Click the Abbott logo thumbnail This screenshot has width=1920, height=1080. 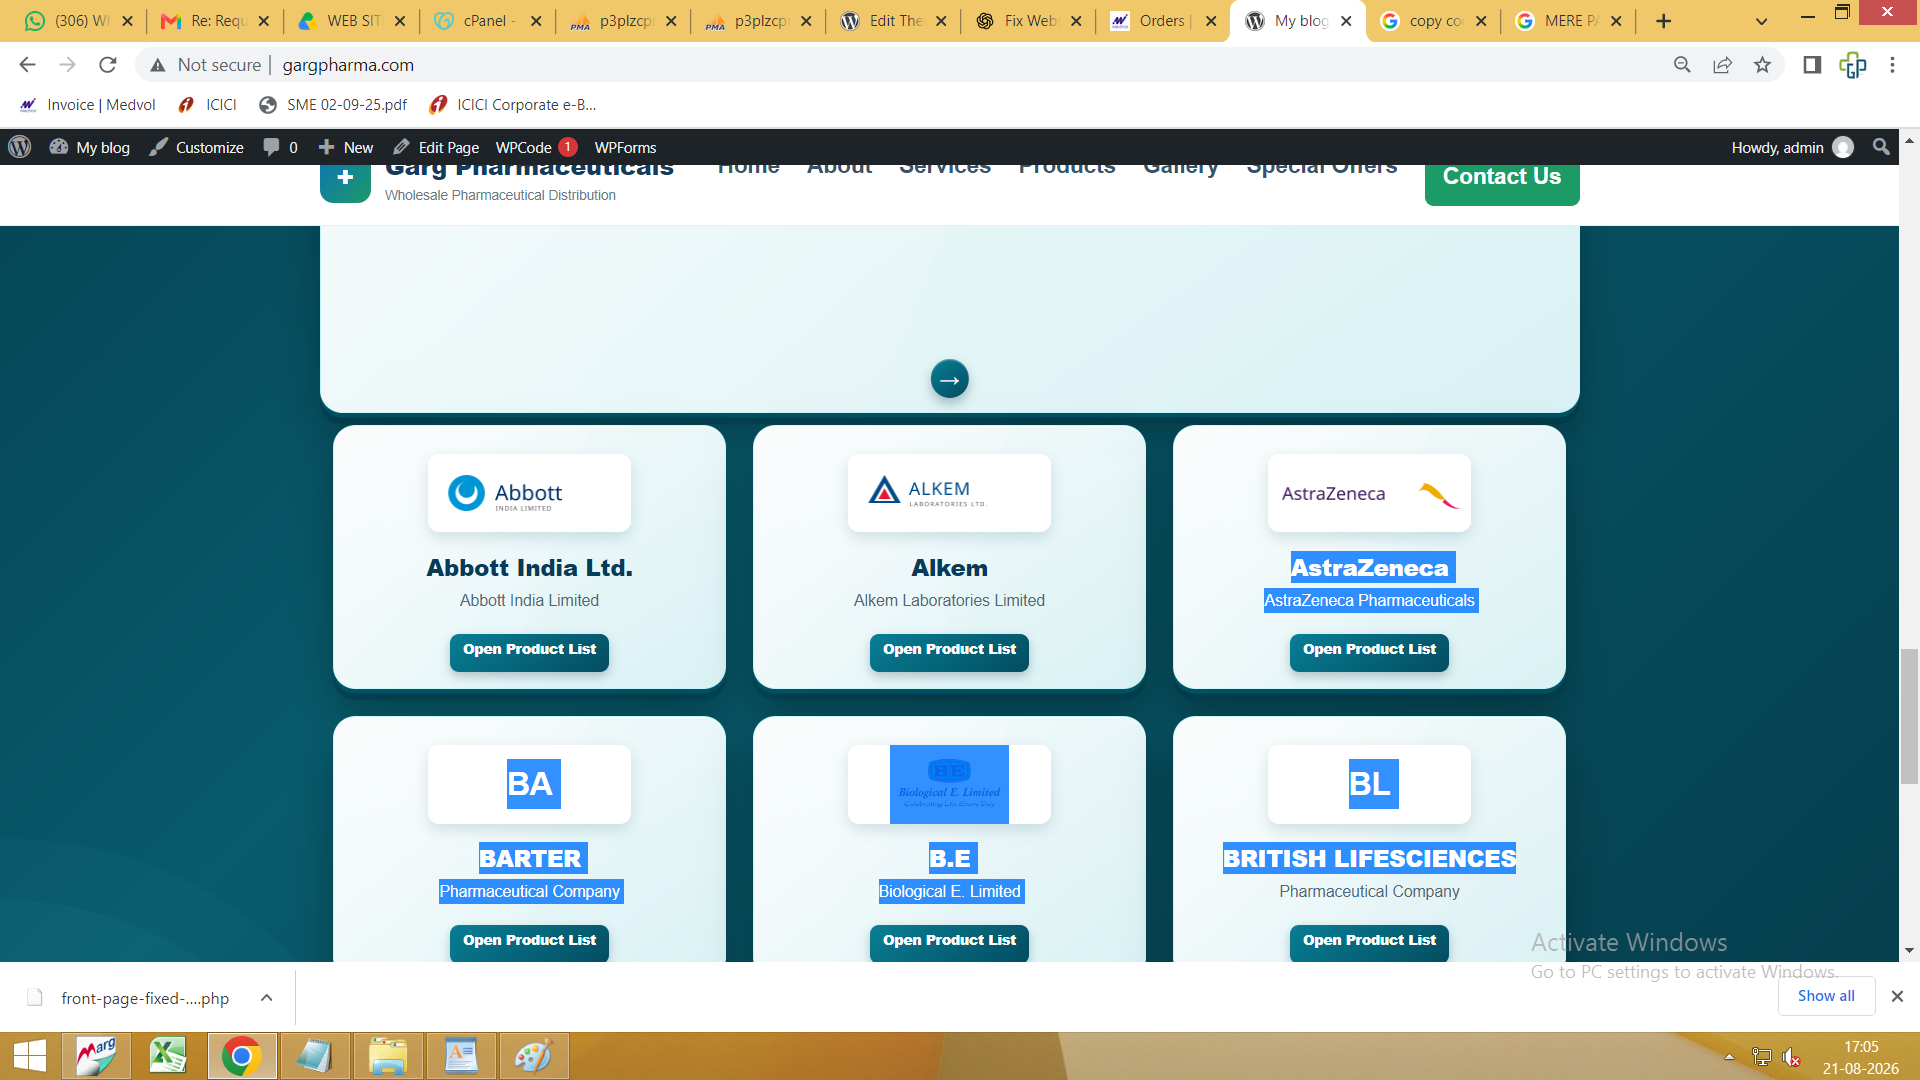[529, 493]
